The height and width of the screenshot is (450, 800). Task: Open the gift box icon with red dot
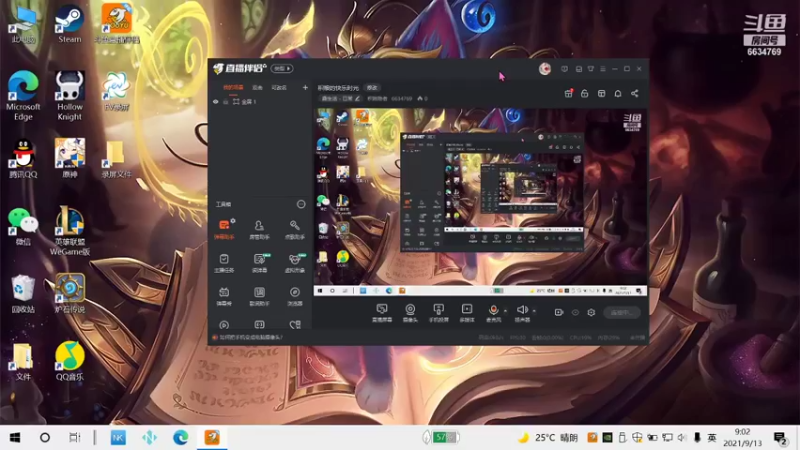[x=568, y=93]
